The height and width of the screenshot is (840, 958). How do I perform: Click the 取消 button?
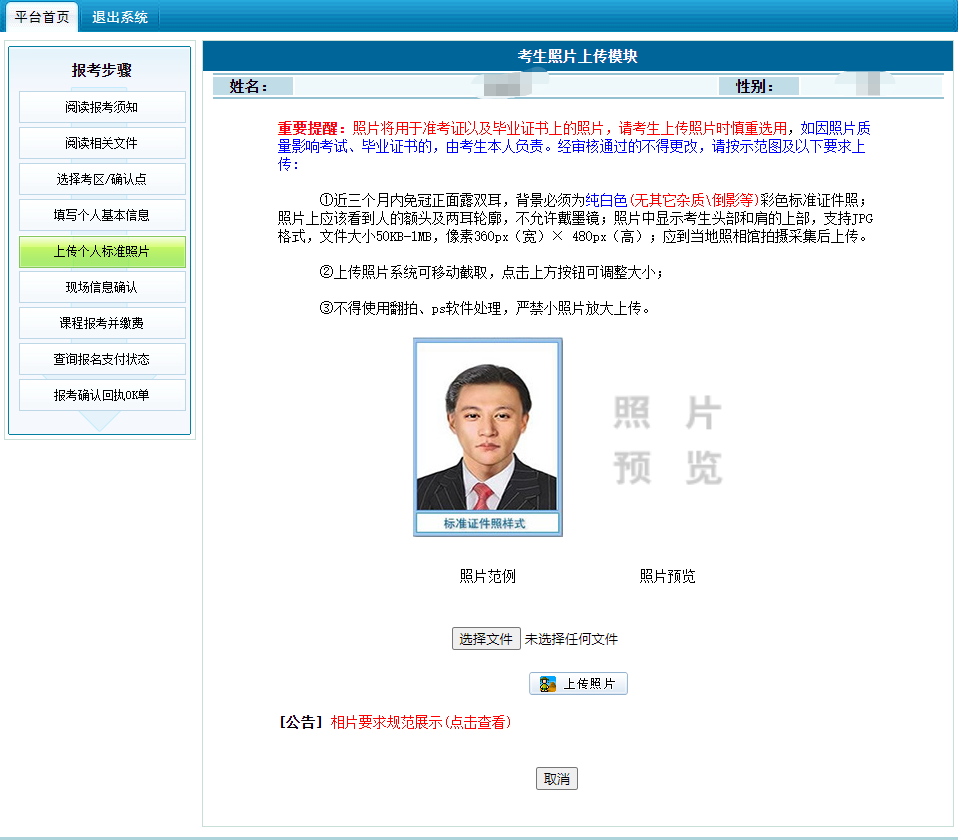pyautogui.click(x=557, y=779)
